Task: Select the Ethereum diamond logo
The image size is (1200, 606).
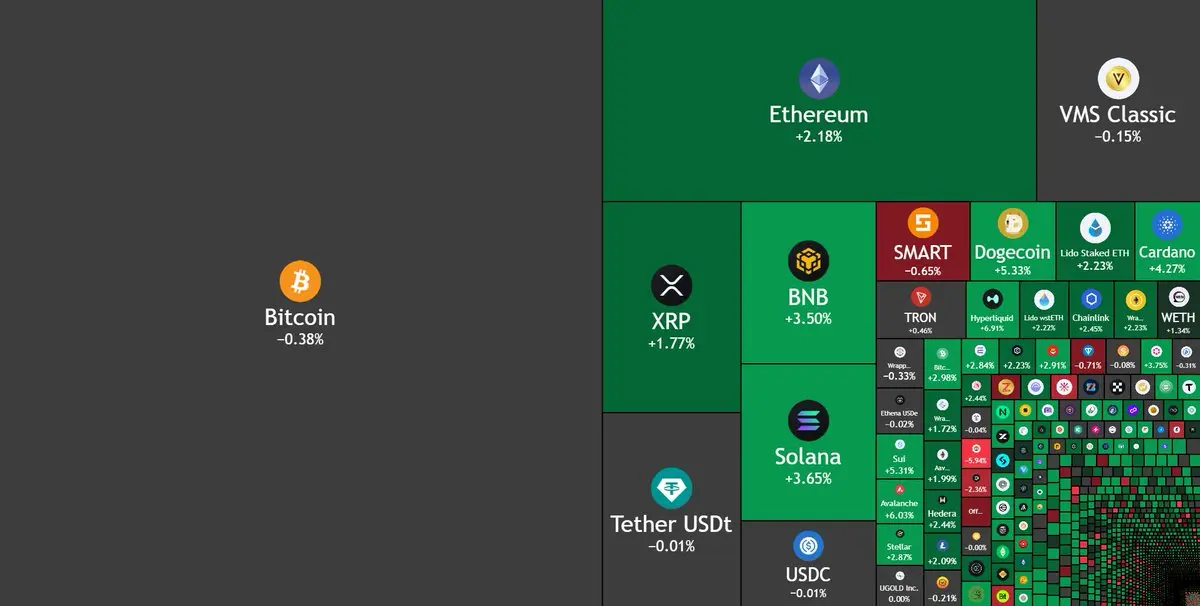Action: pos(819,79)
